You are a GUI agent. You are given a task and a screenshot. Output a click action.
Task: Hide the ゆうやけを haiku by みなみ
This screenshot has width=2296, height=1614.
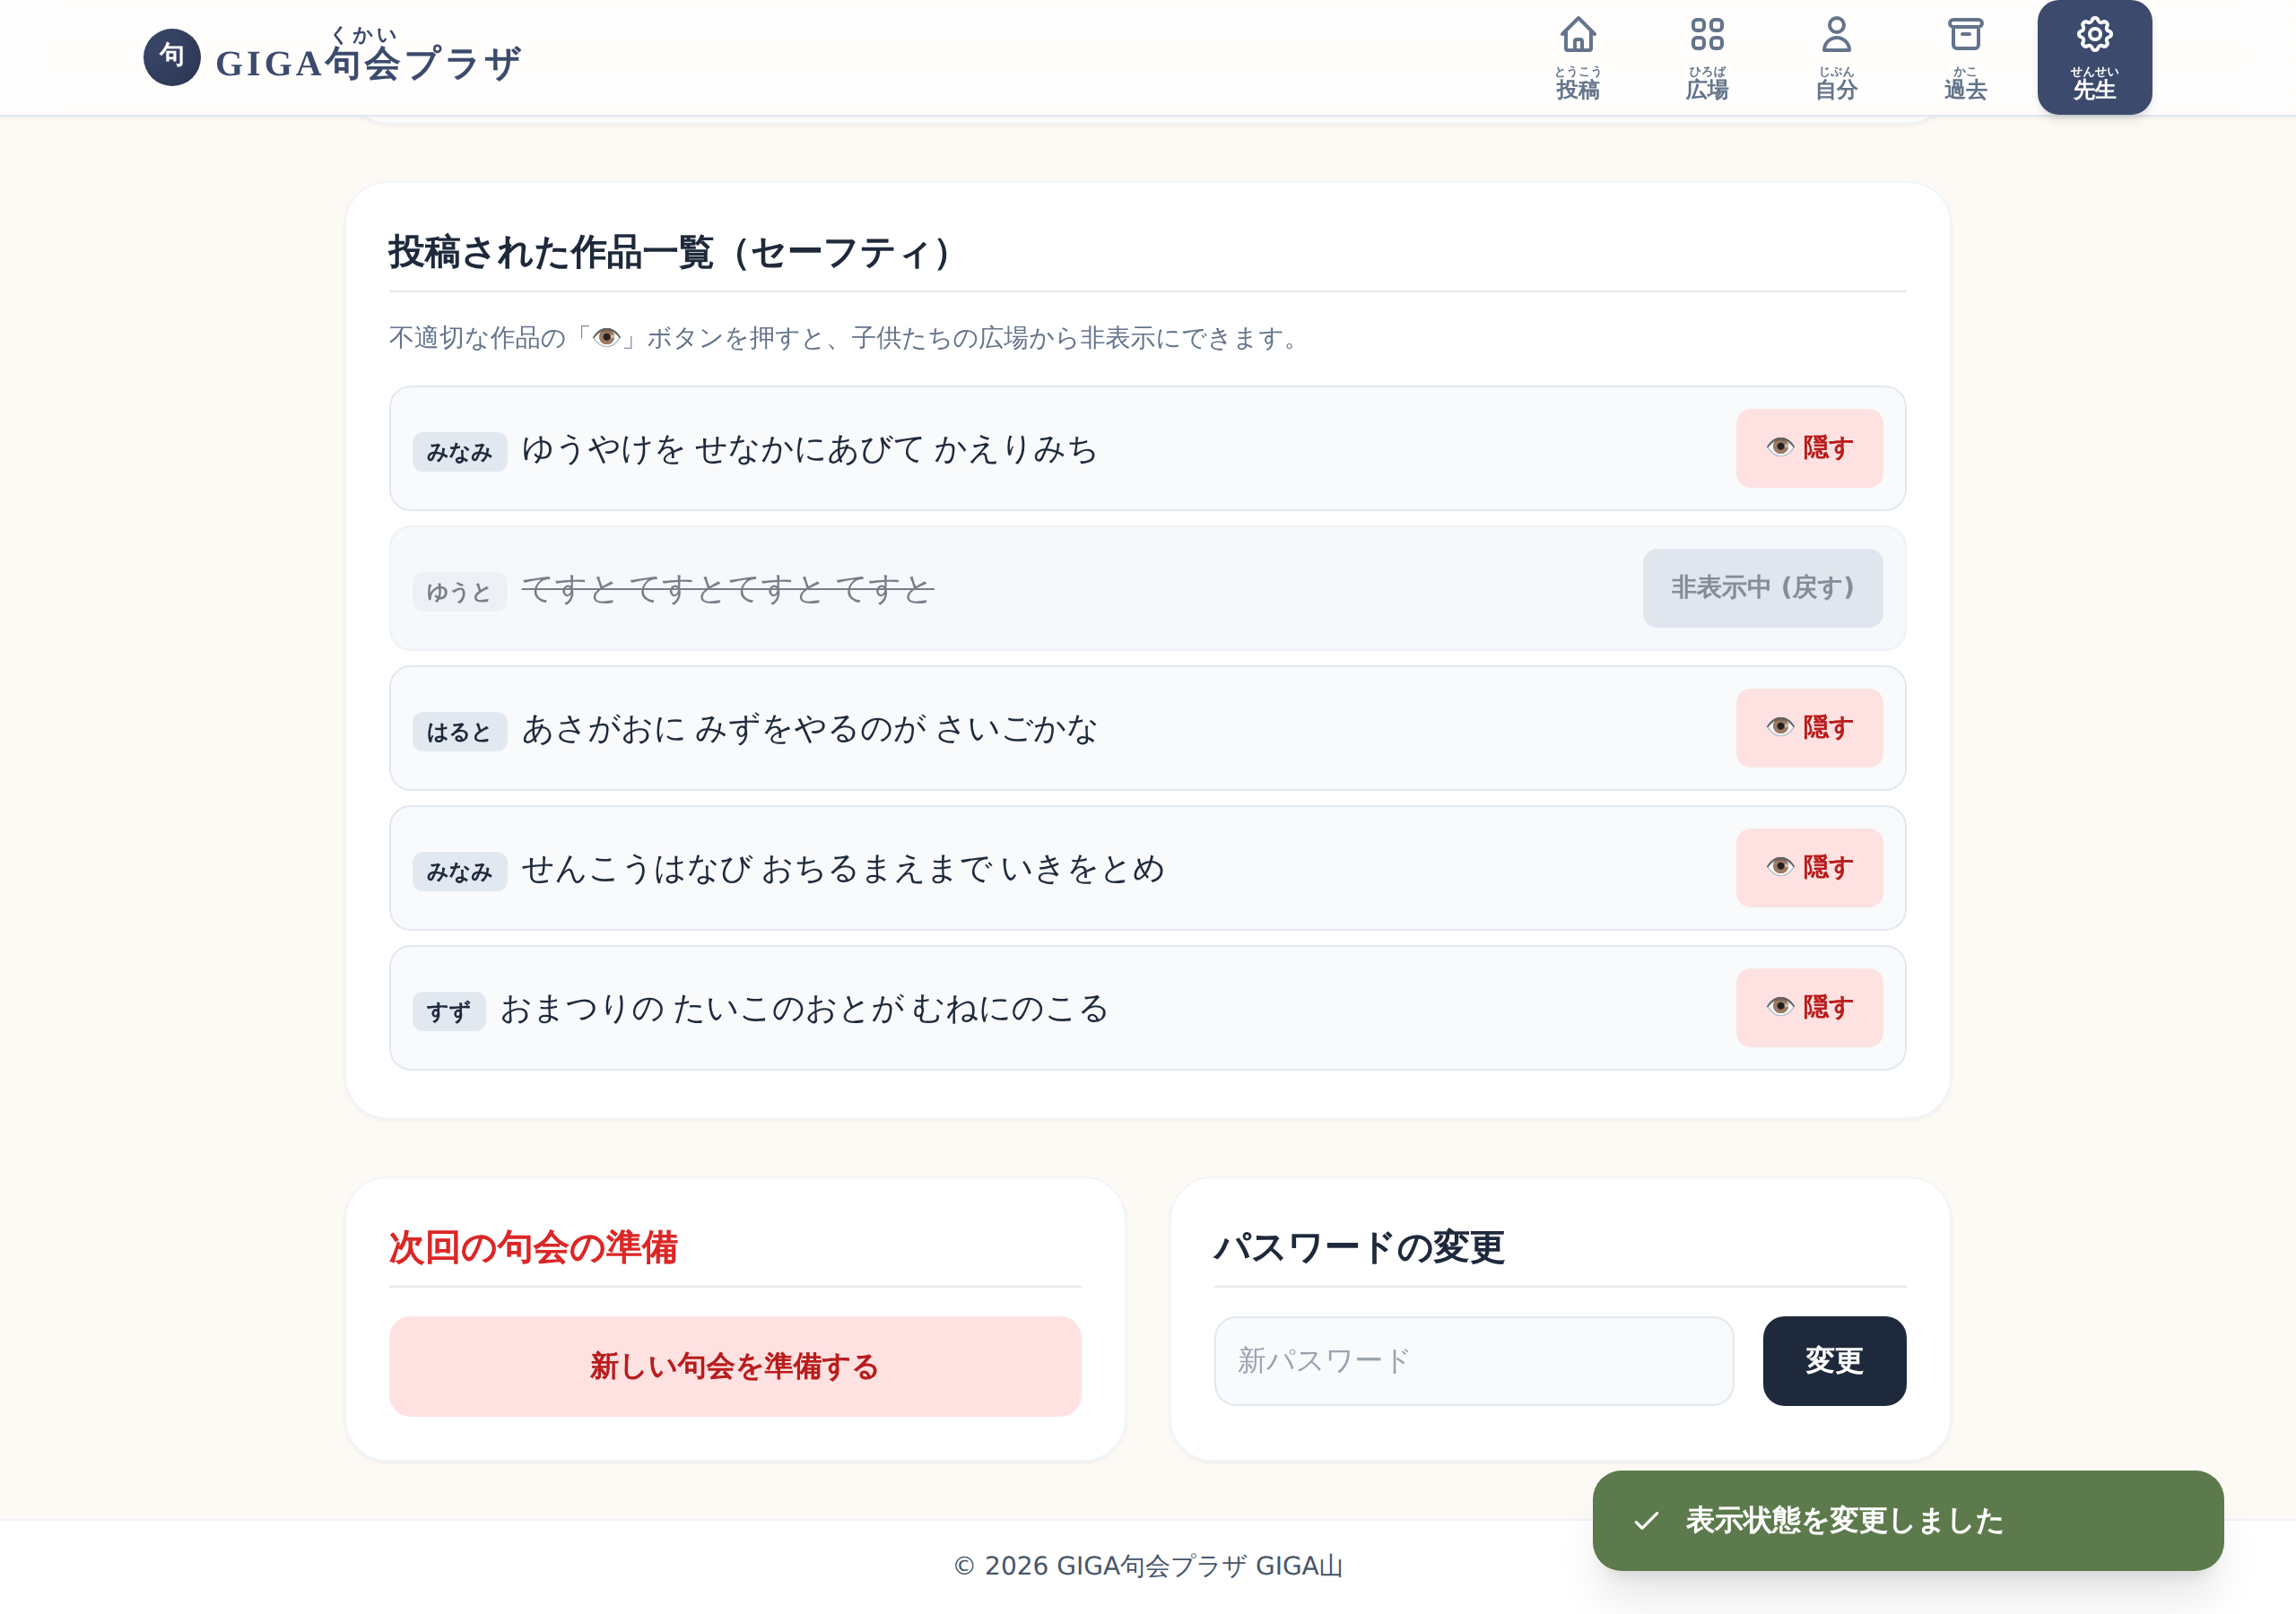pyautogui.click(x=1808, y=448)
